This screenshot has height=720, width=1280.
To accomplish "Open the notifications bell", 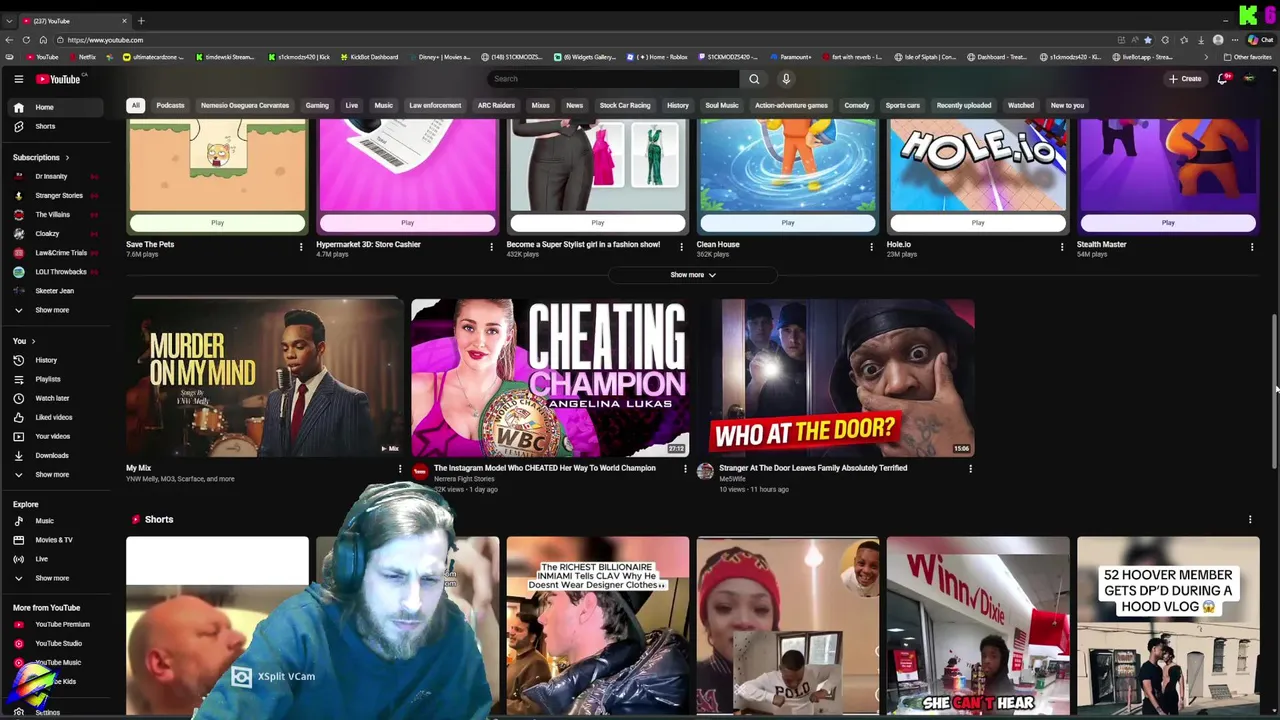I will [x=1222, y=79].
